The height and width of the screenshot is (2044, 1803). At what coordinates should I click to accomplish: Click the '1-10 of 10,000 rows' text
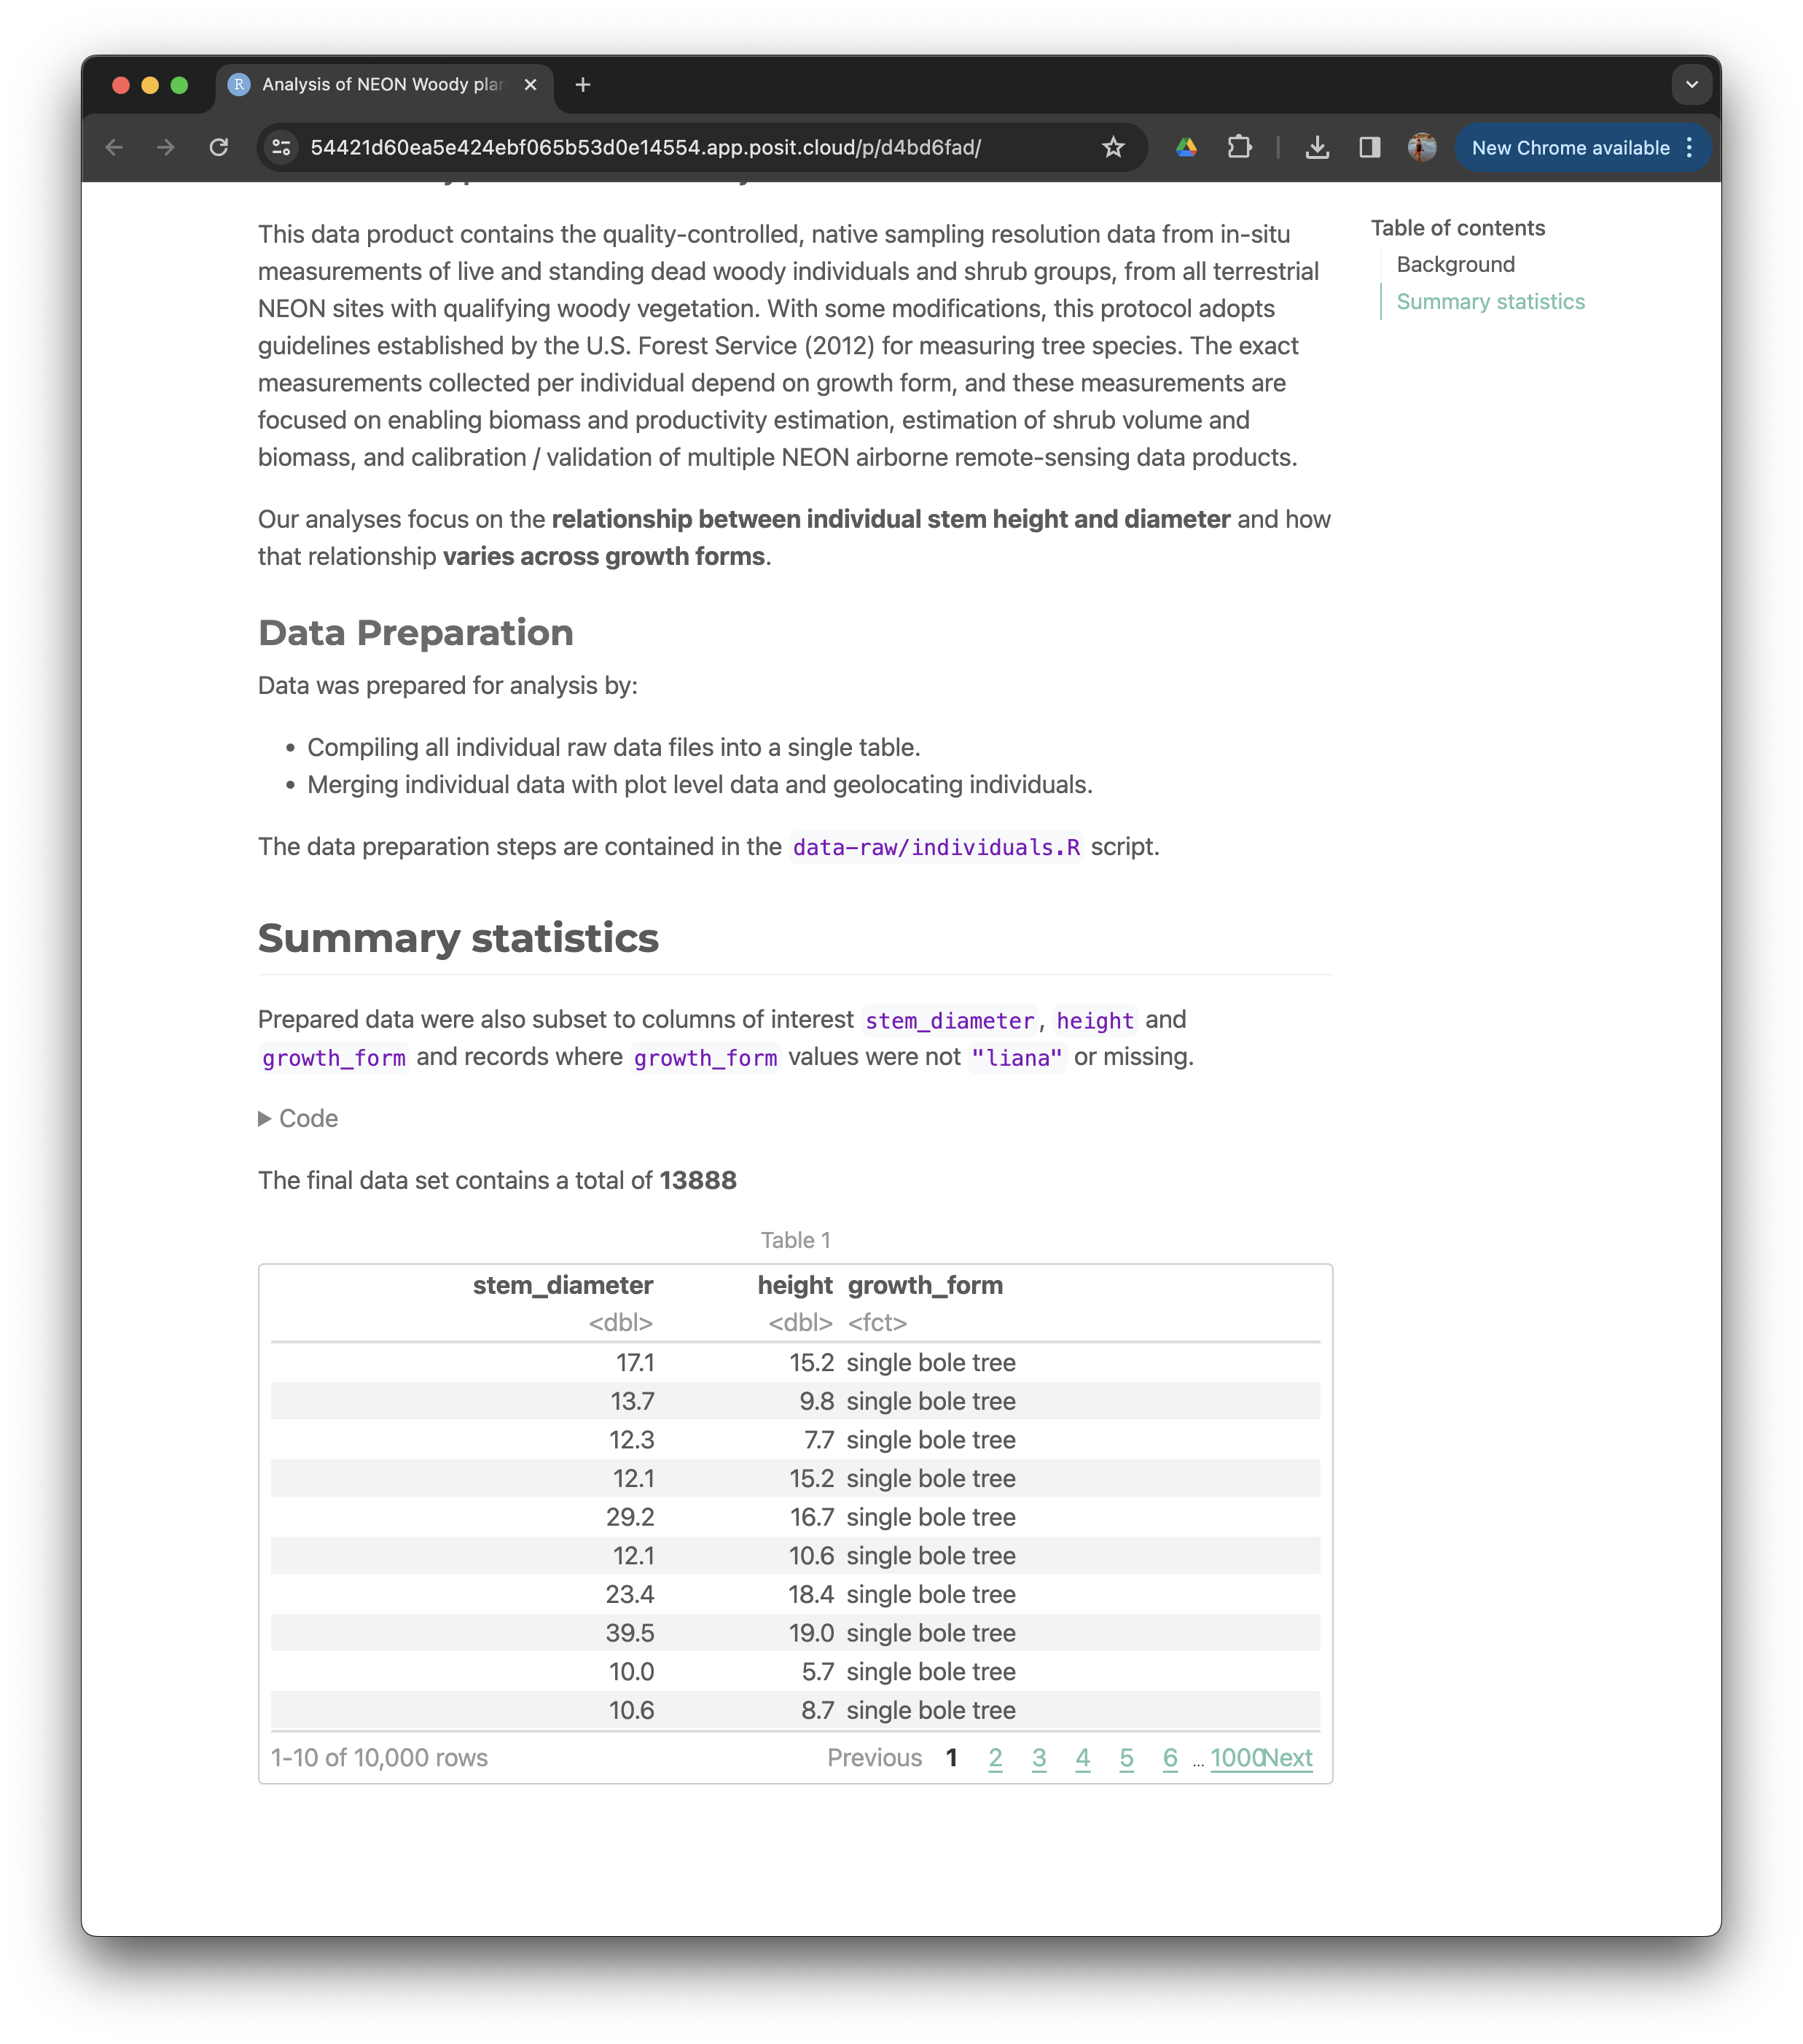coord(379,1758)
